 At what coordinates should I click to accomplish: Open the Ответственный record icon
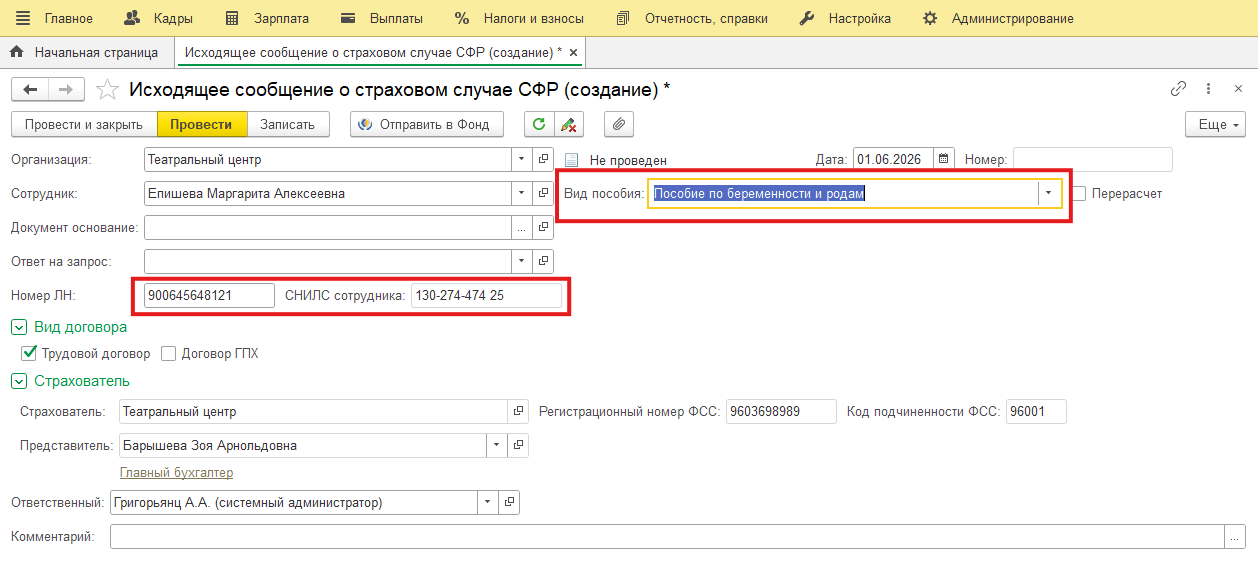(508, 502)
